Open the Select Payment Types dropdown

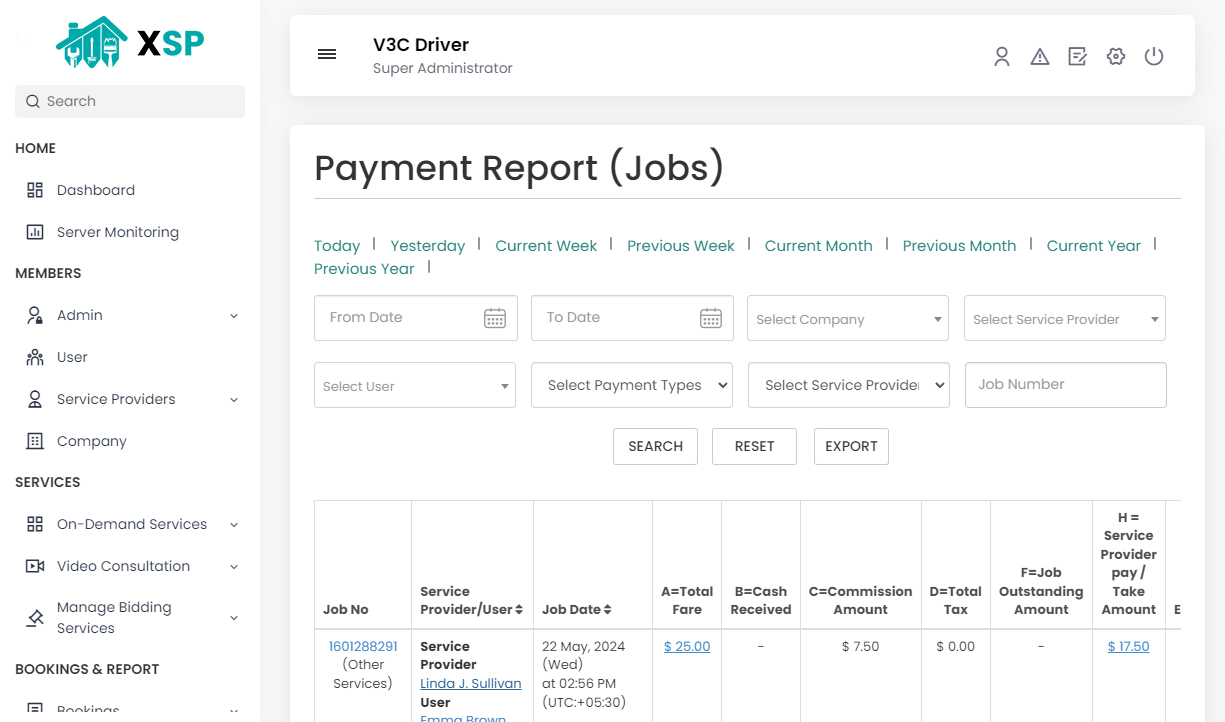tap(631, 385)
